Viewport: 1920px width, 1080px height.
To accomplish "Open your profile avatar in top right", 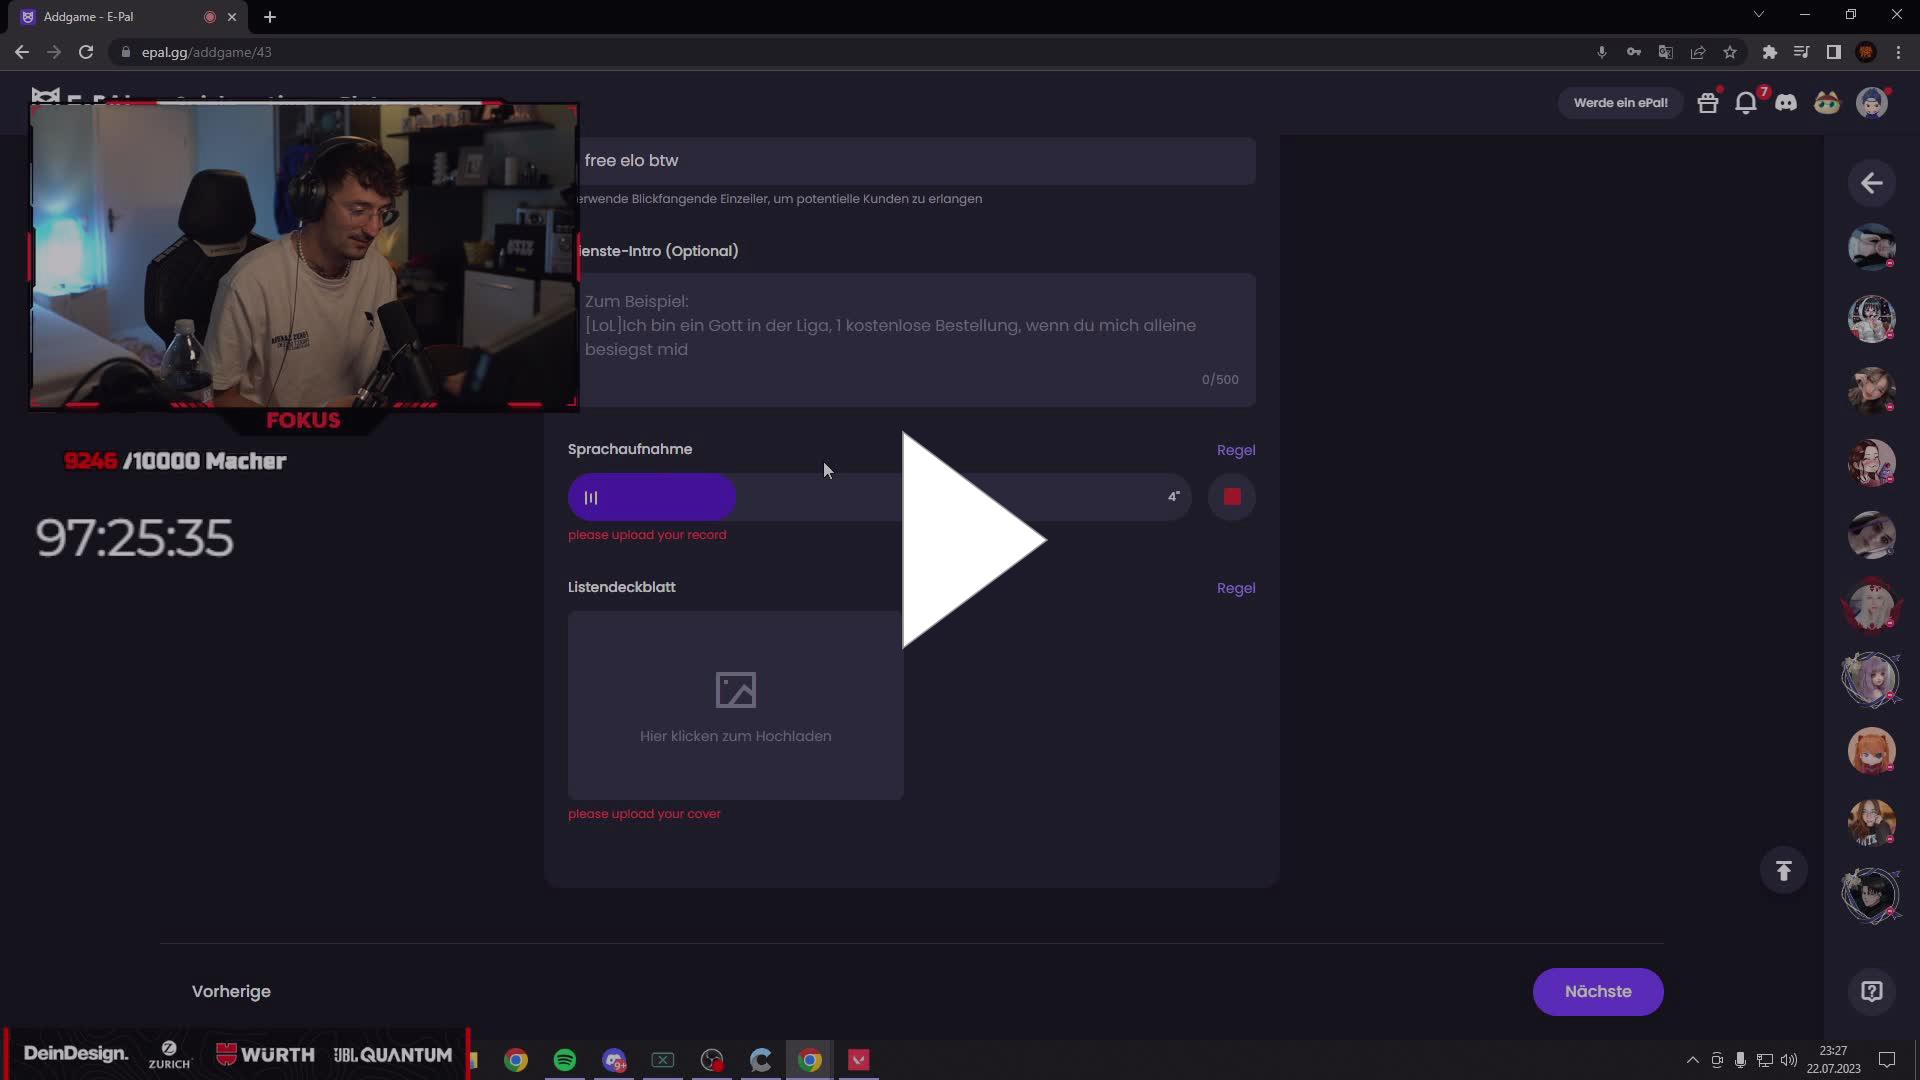I will click(x=1875, y=102).
